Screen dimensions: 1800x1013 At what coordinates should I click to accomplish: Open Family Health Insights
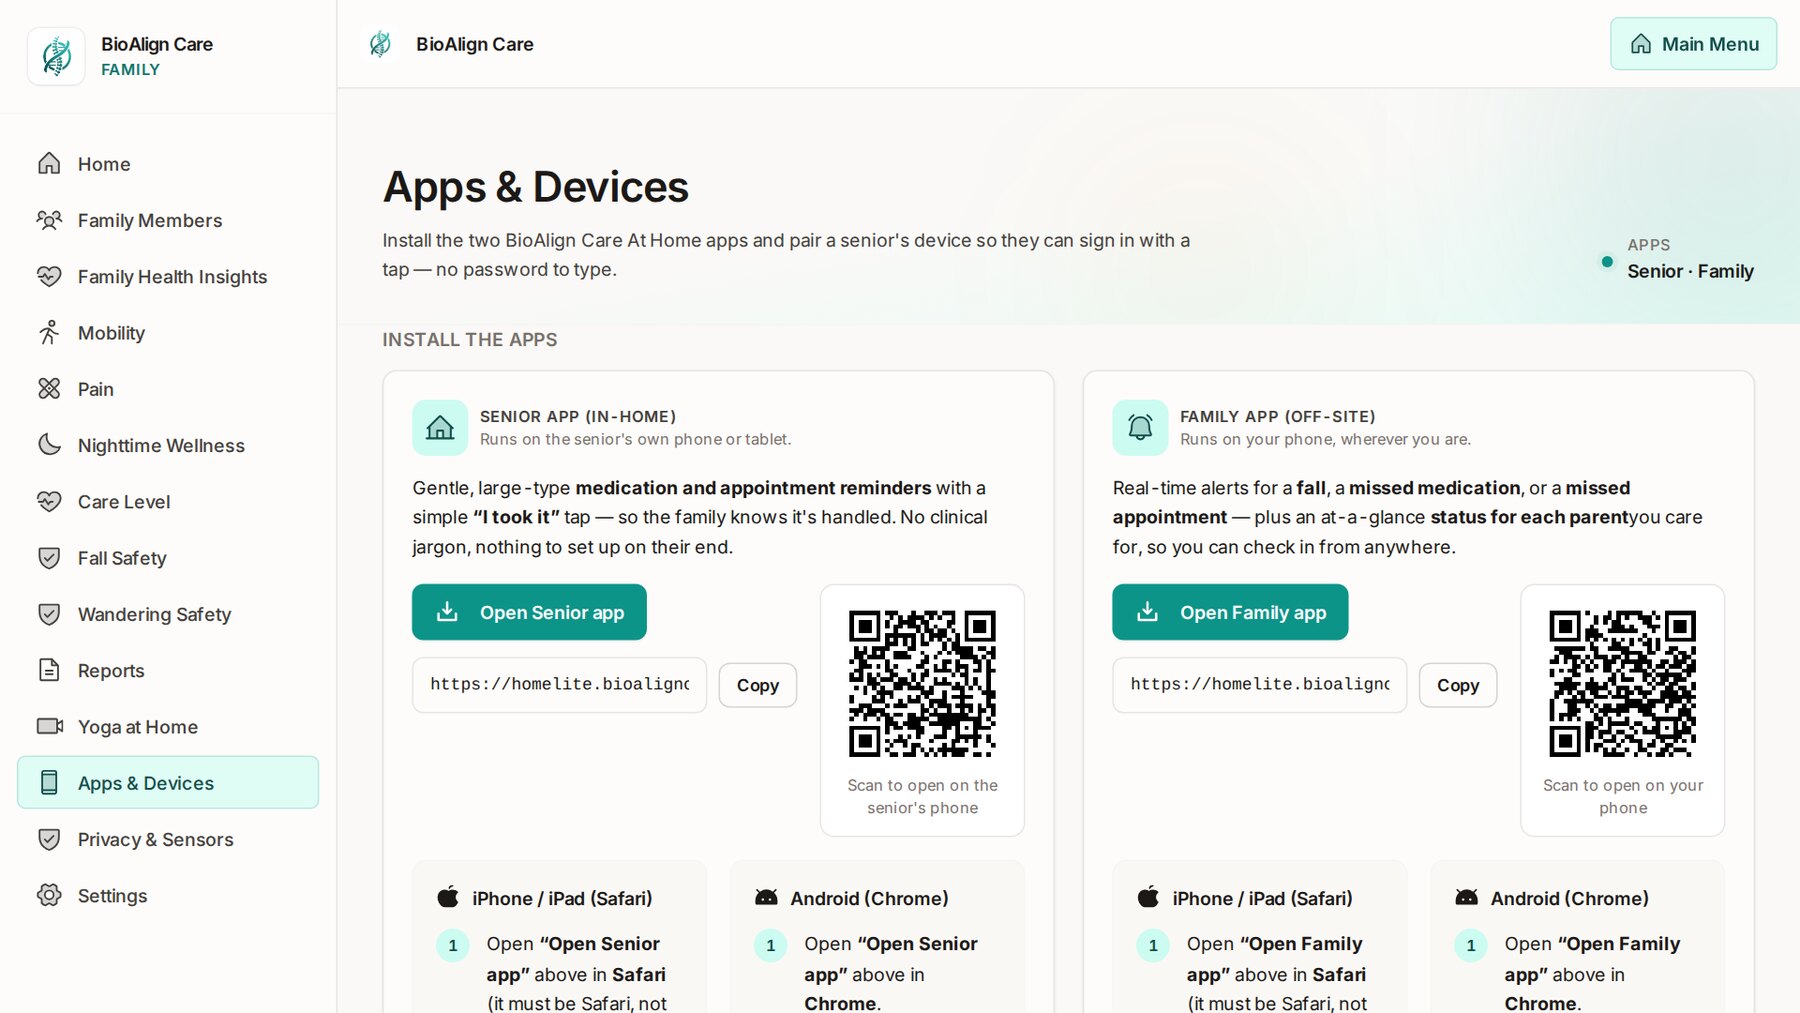(168, 277)
